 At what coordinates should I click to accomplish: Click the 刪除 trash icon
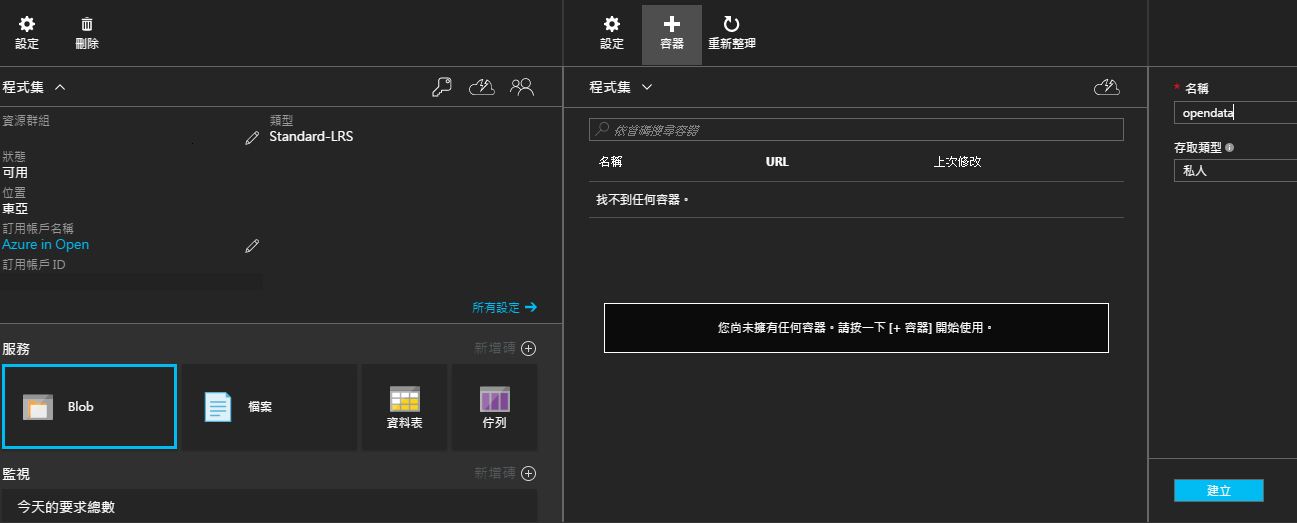87,32
